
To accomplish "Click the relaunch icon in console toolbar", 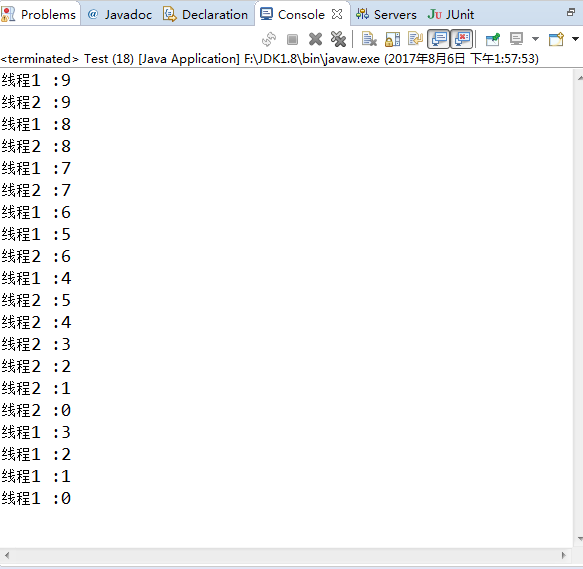I will (269, 39).
